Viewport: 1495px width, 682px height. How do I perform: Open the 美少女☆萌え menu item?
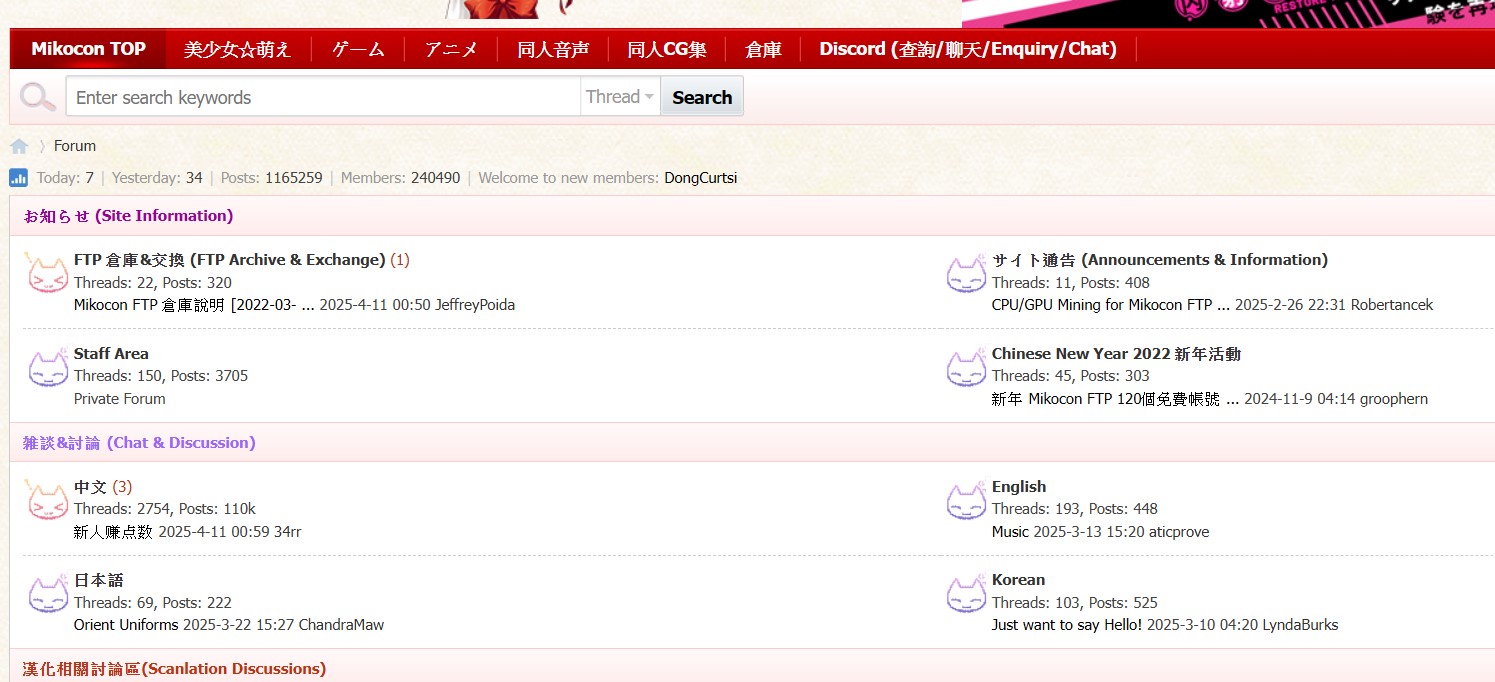click(238, 49)
